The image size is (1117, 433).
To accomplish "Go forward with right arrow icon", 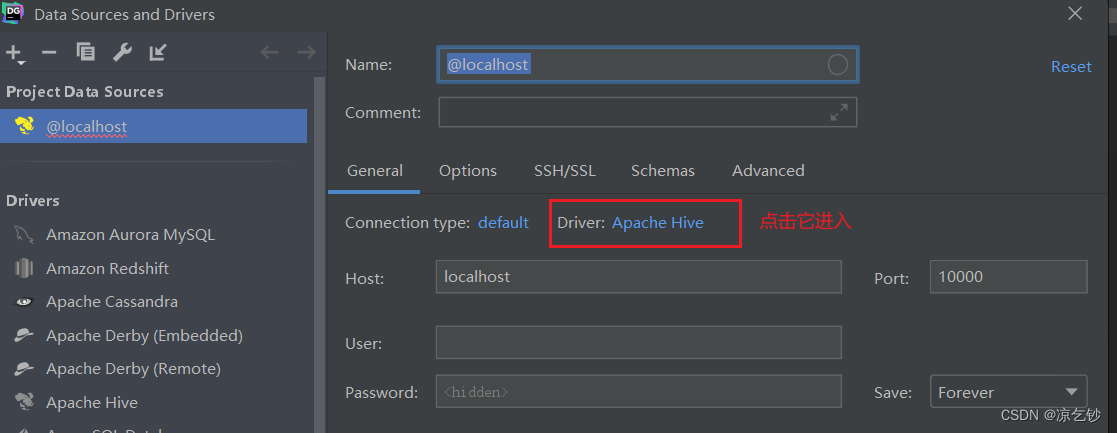I will 306,52.
